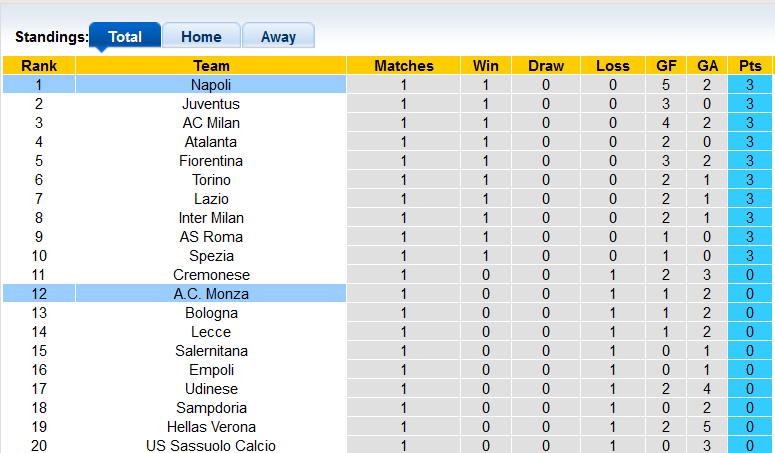The width and height of the screenshot is (775, 453).
Task: Click US Sassuolo Calcio team name
Action: [x=211, y=446]
